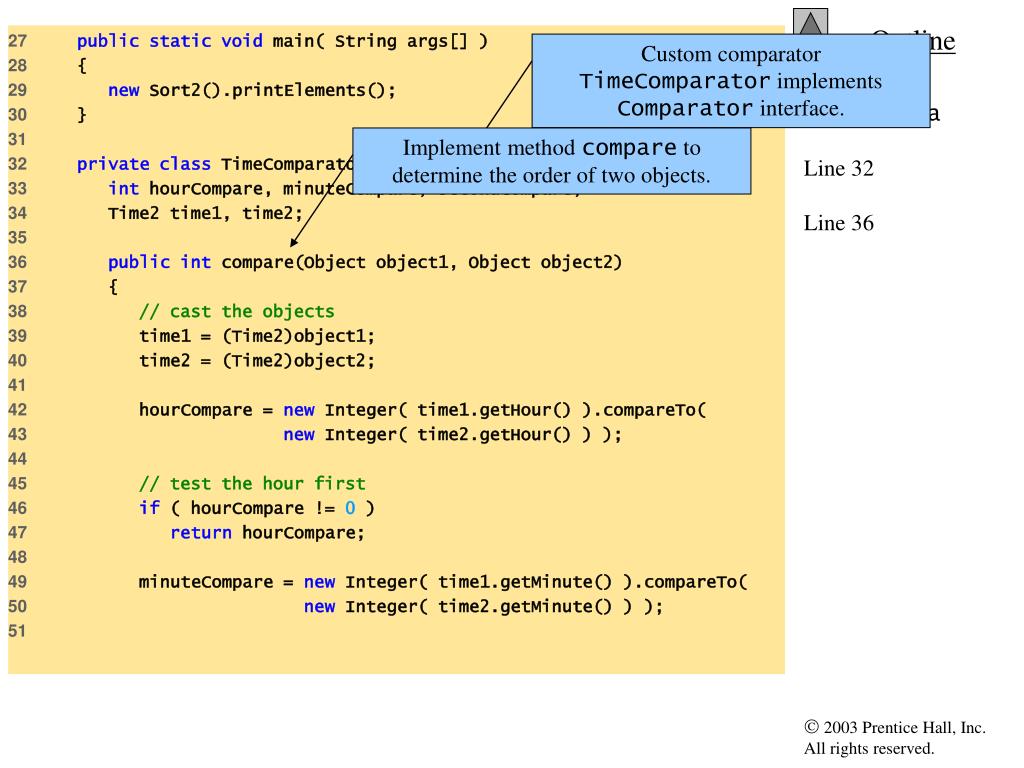Click the 'time1 = (Time2)object1;' line
Image resolution: width=1024 pixels, height=768 pixels.
pos(257,336)
